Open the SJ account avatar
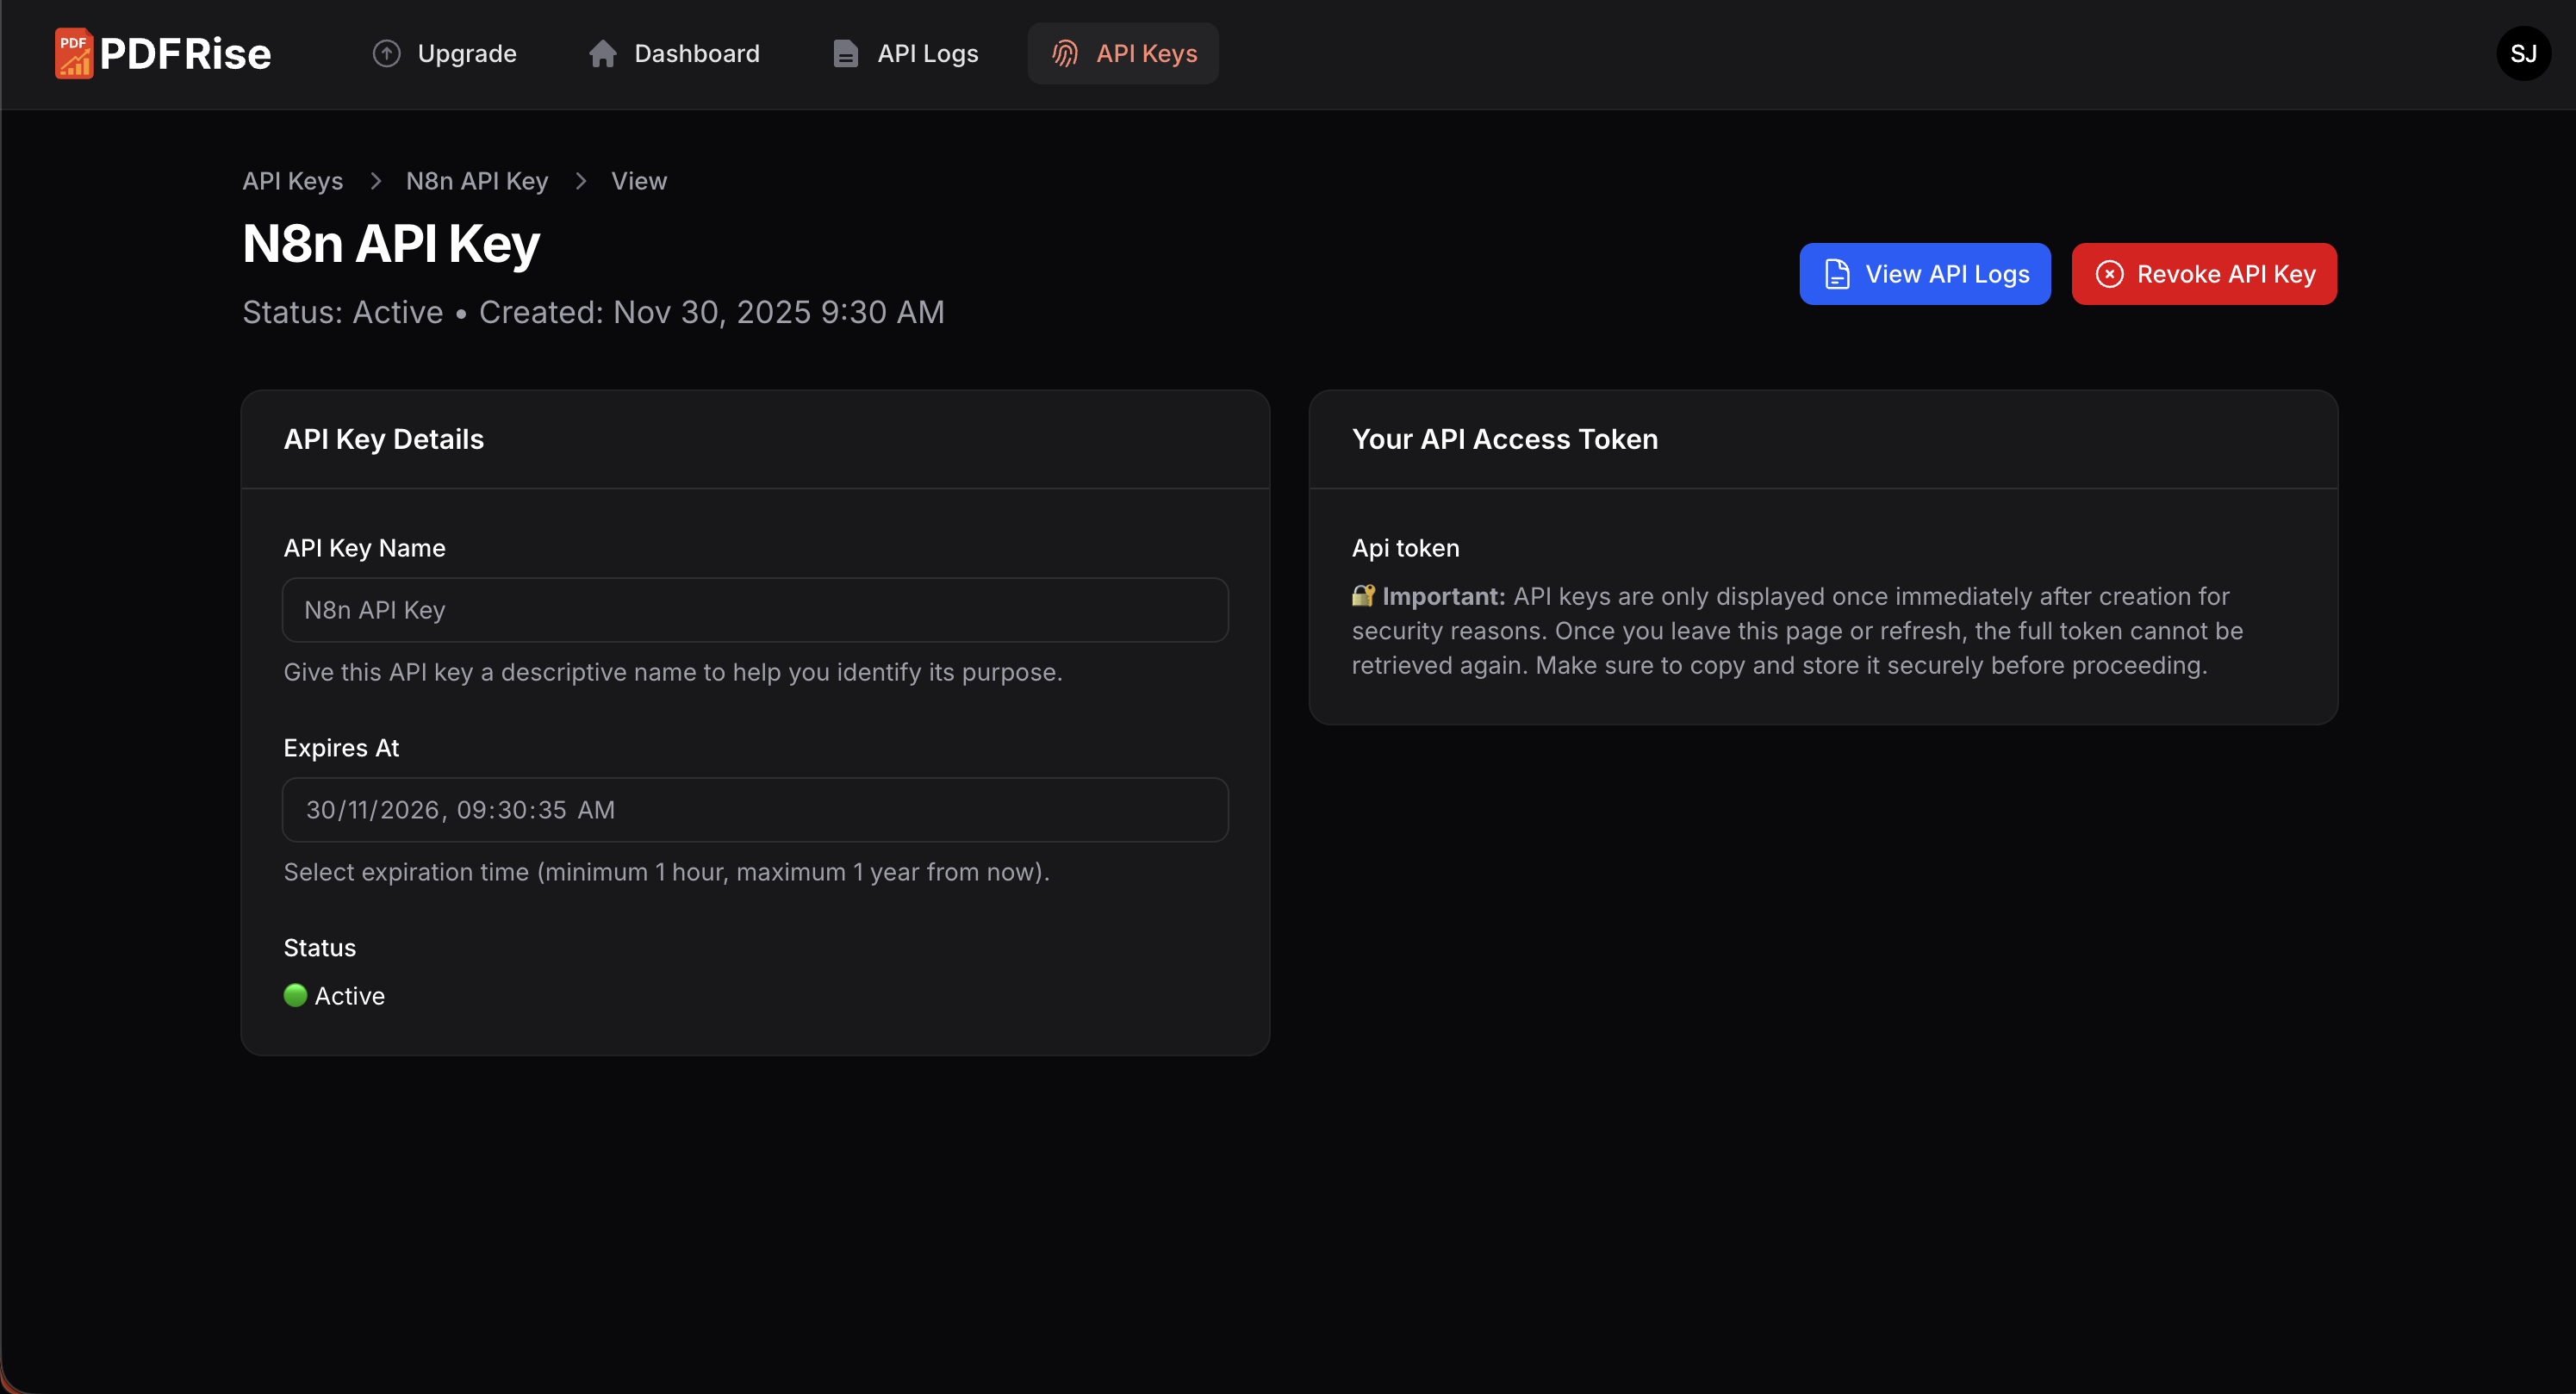This screenshot has width=2576, height=1394. pyautogui.click(x=2524, y=53)
